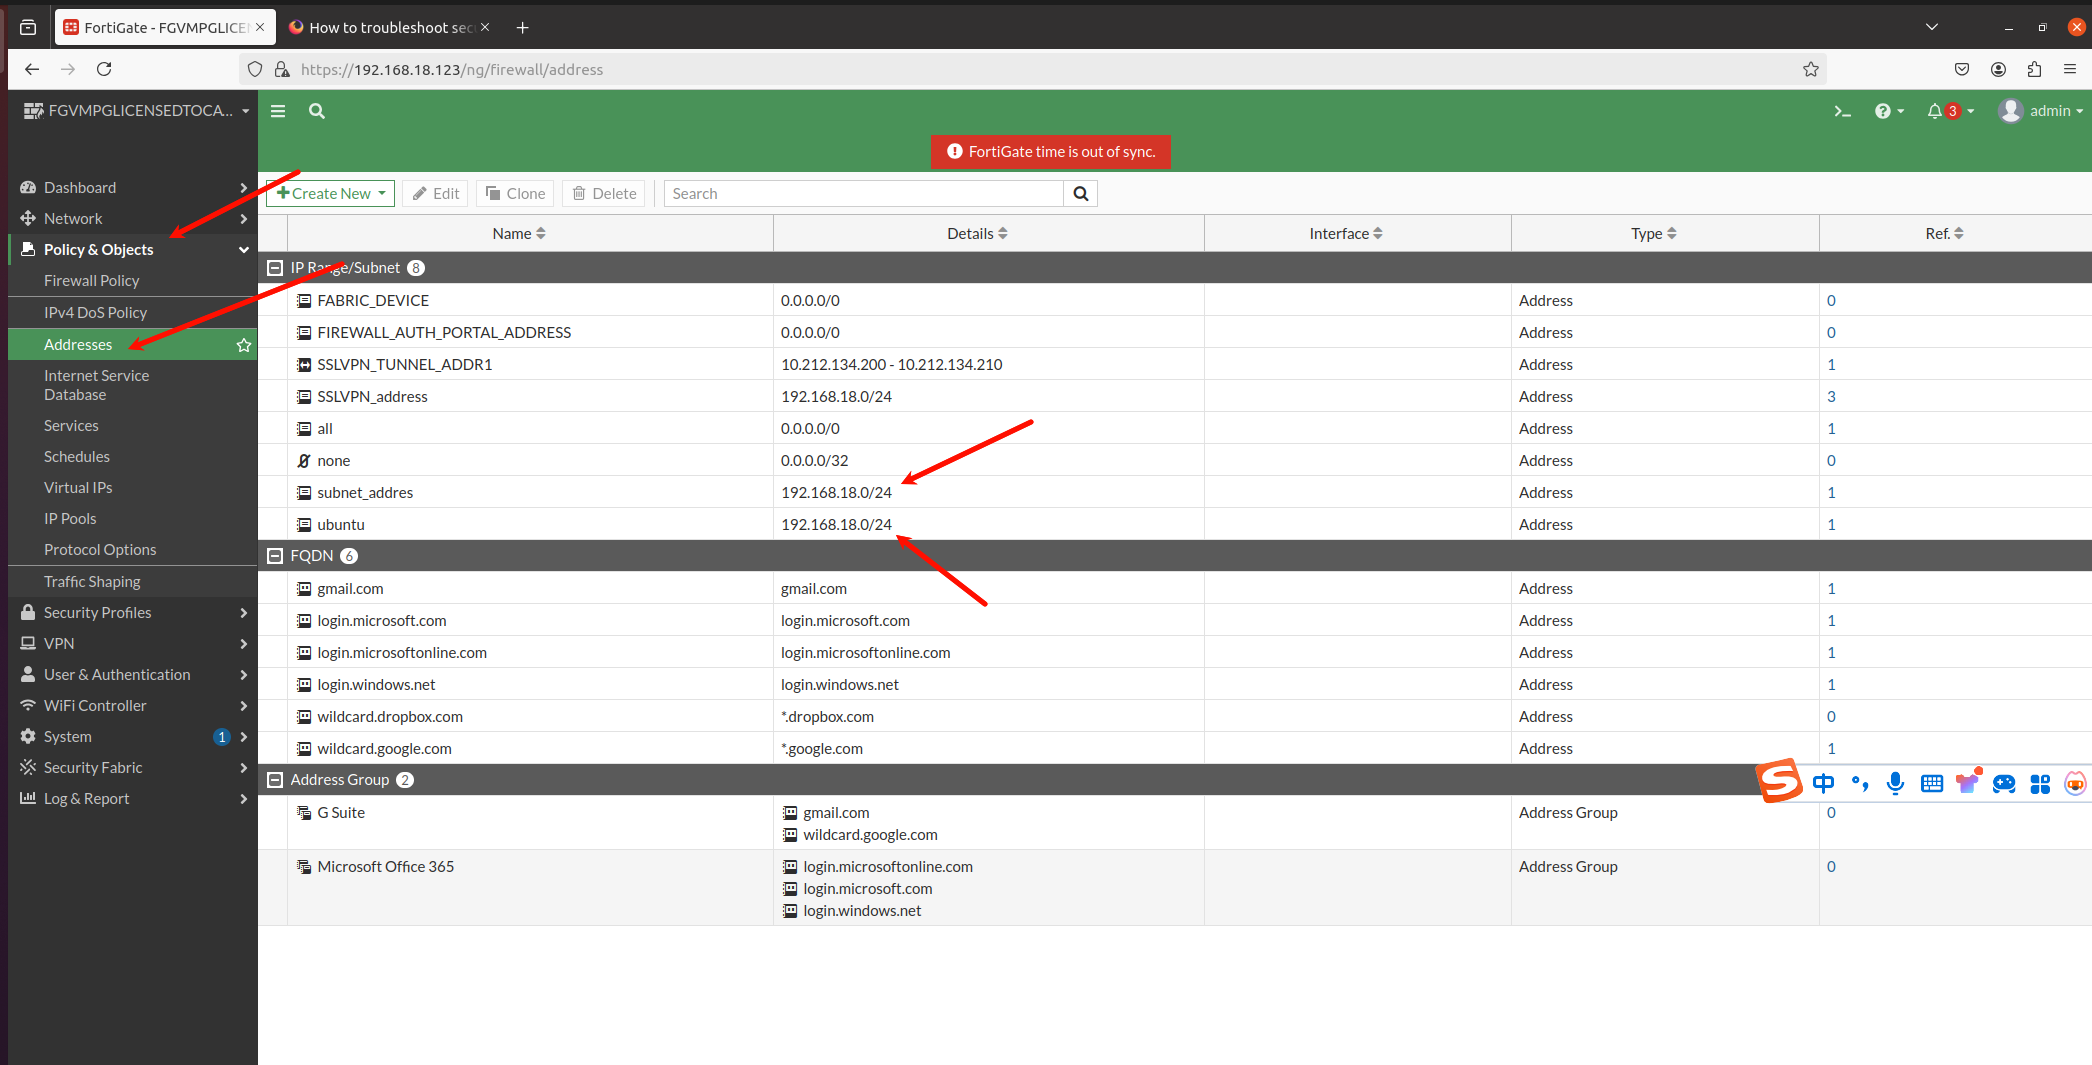Viewport: 2092px width, 1065px height.
Task: Sort by the Details column
Action: pyautogui.click(x=977, y=234)
